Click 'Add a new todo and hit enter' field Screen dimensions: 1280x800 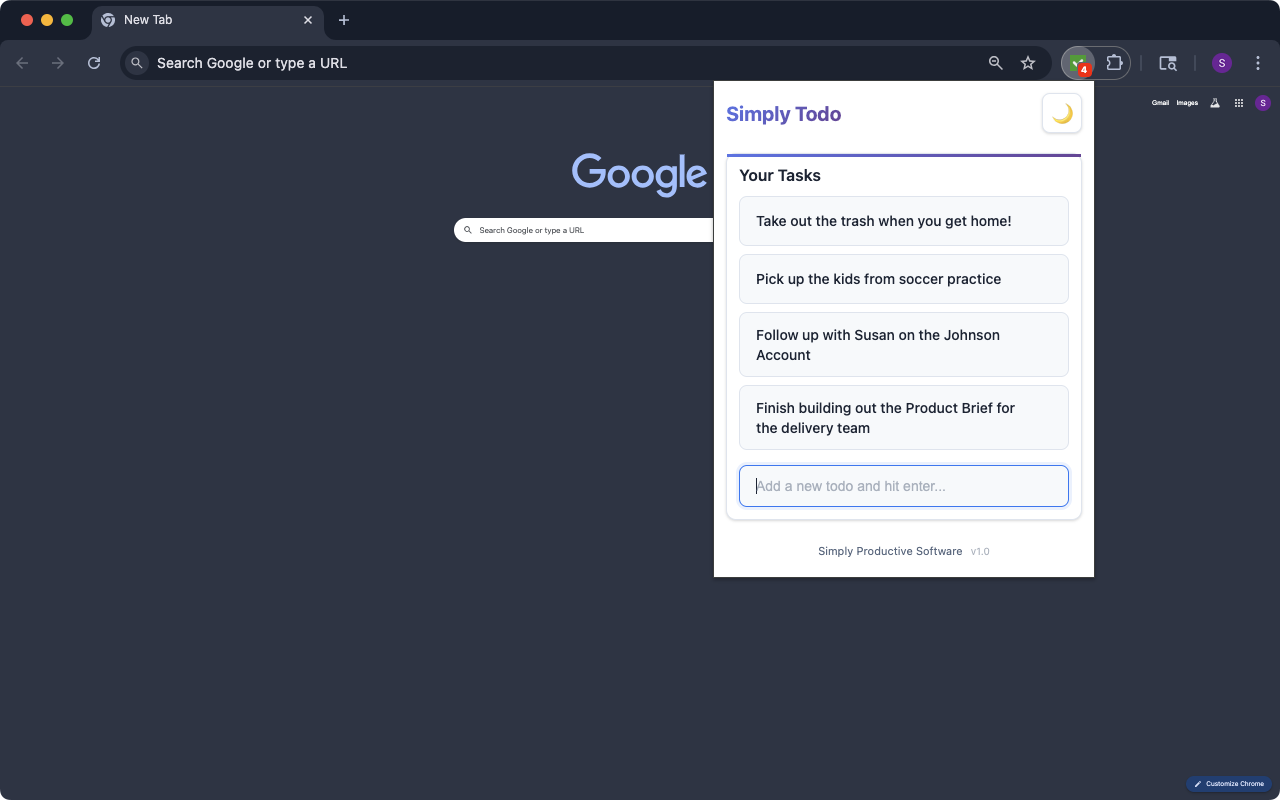click(904, 486)
